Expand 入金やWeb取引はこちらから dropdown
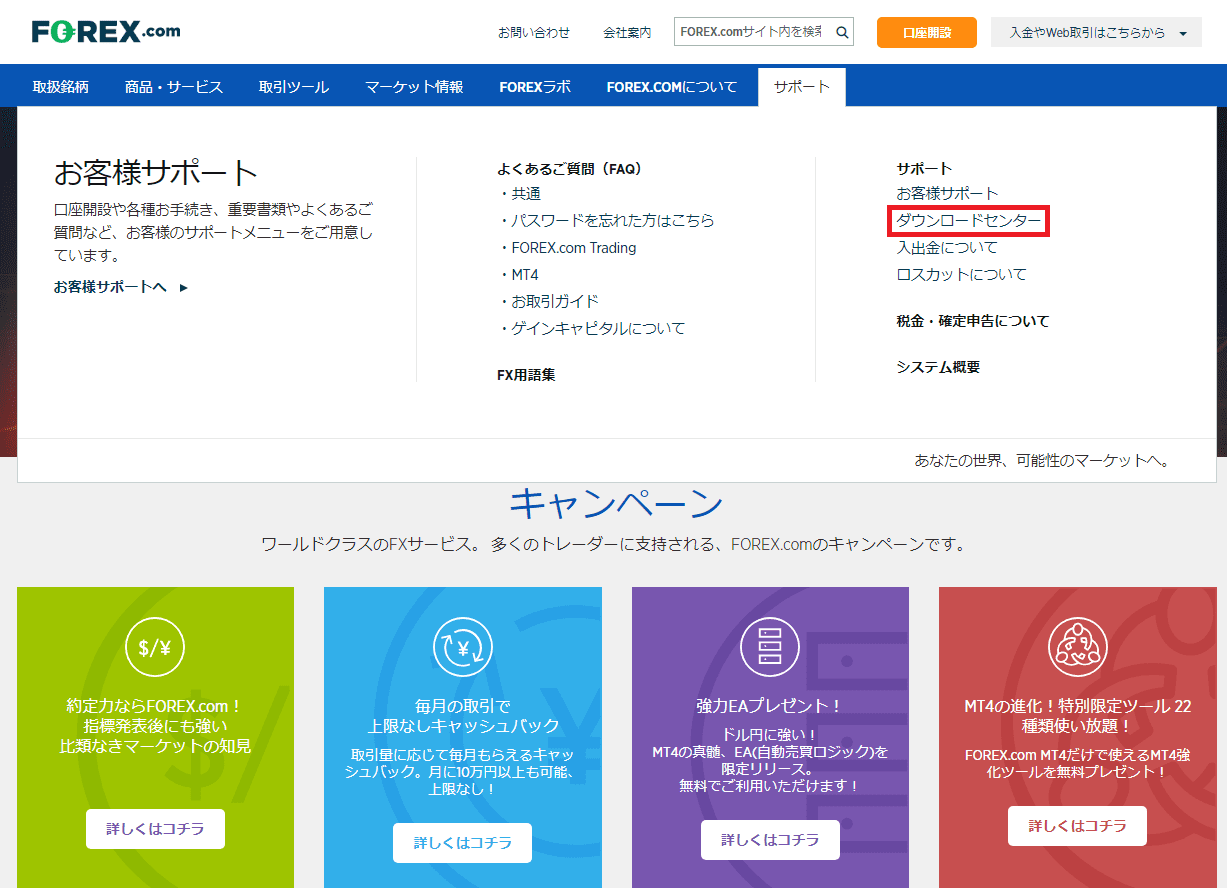 tap(1183, 33)
